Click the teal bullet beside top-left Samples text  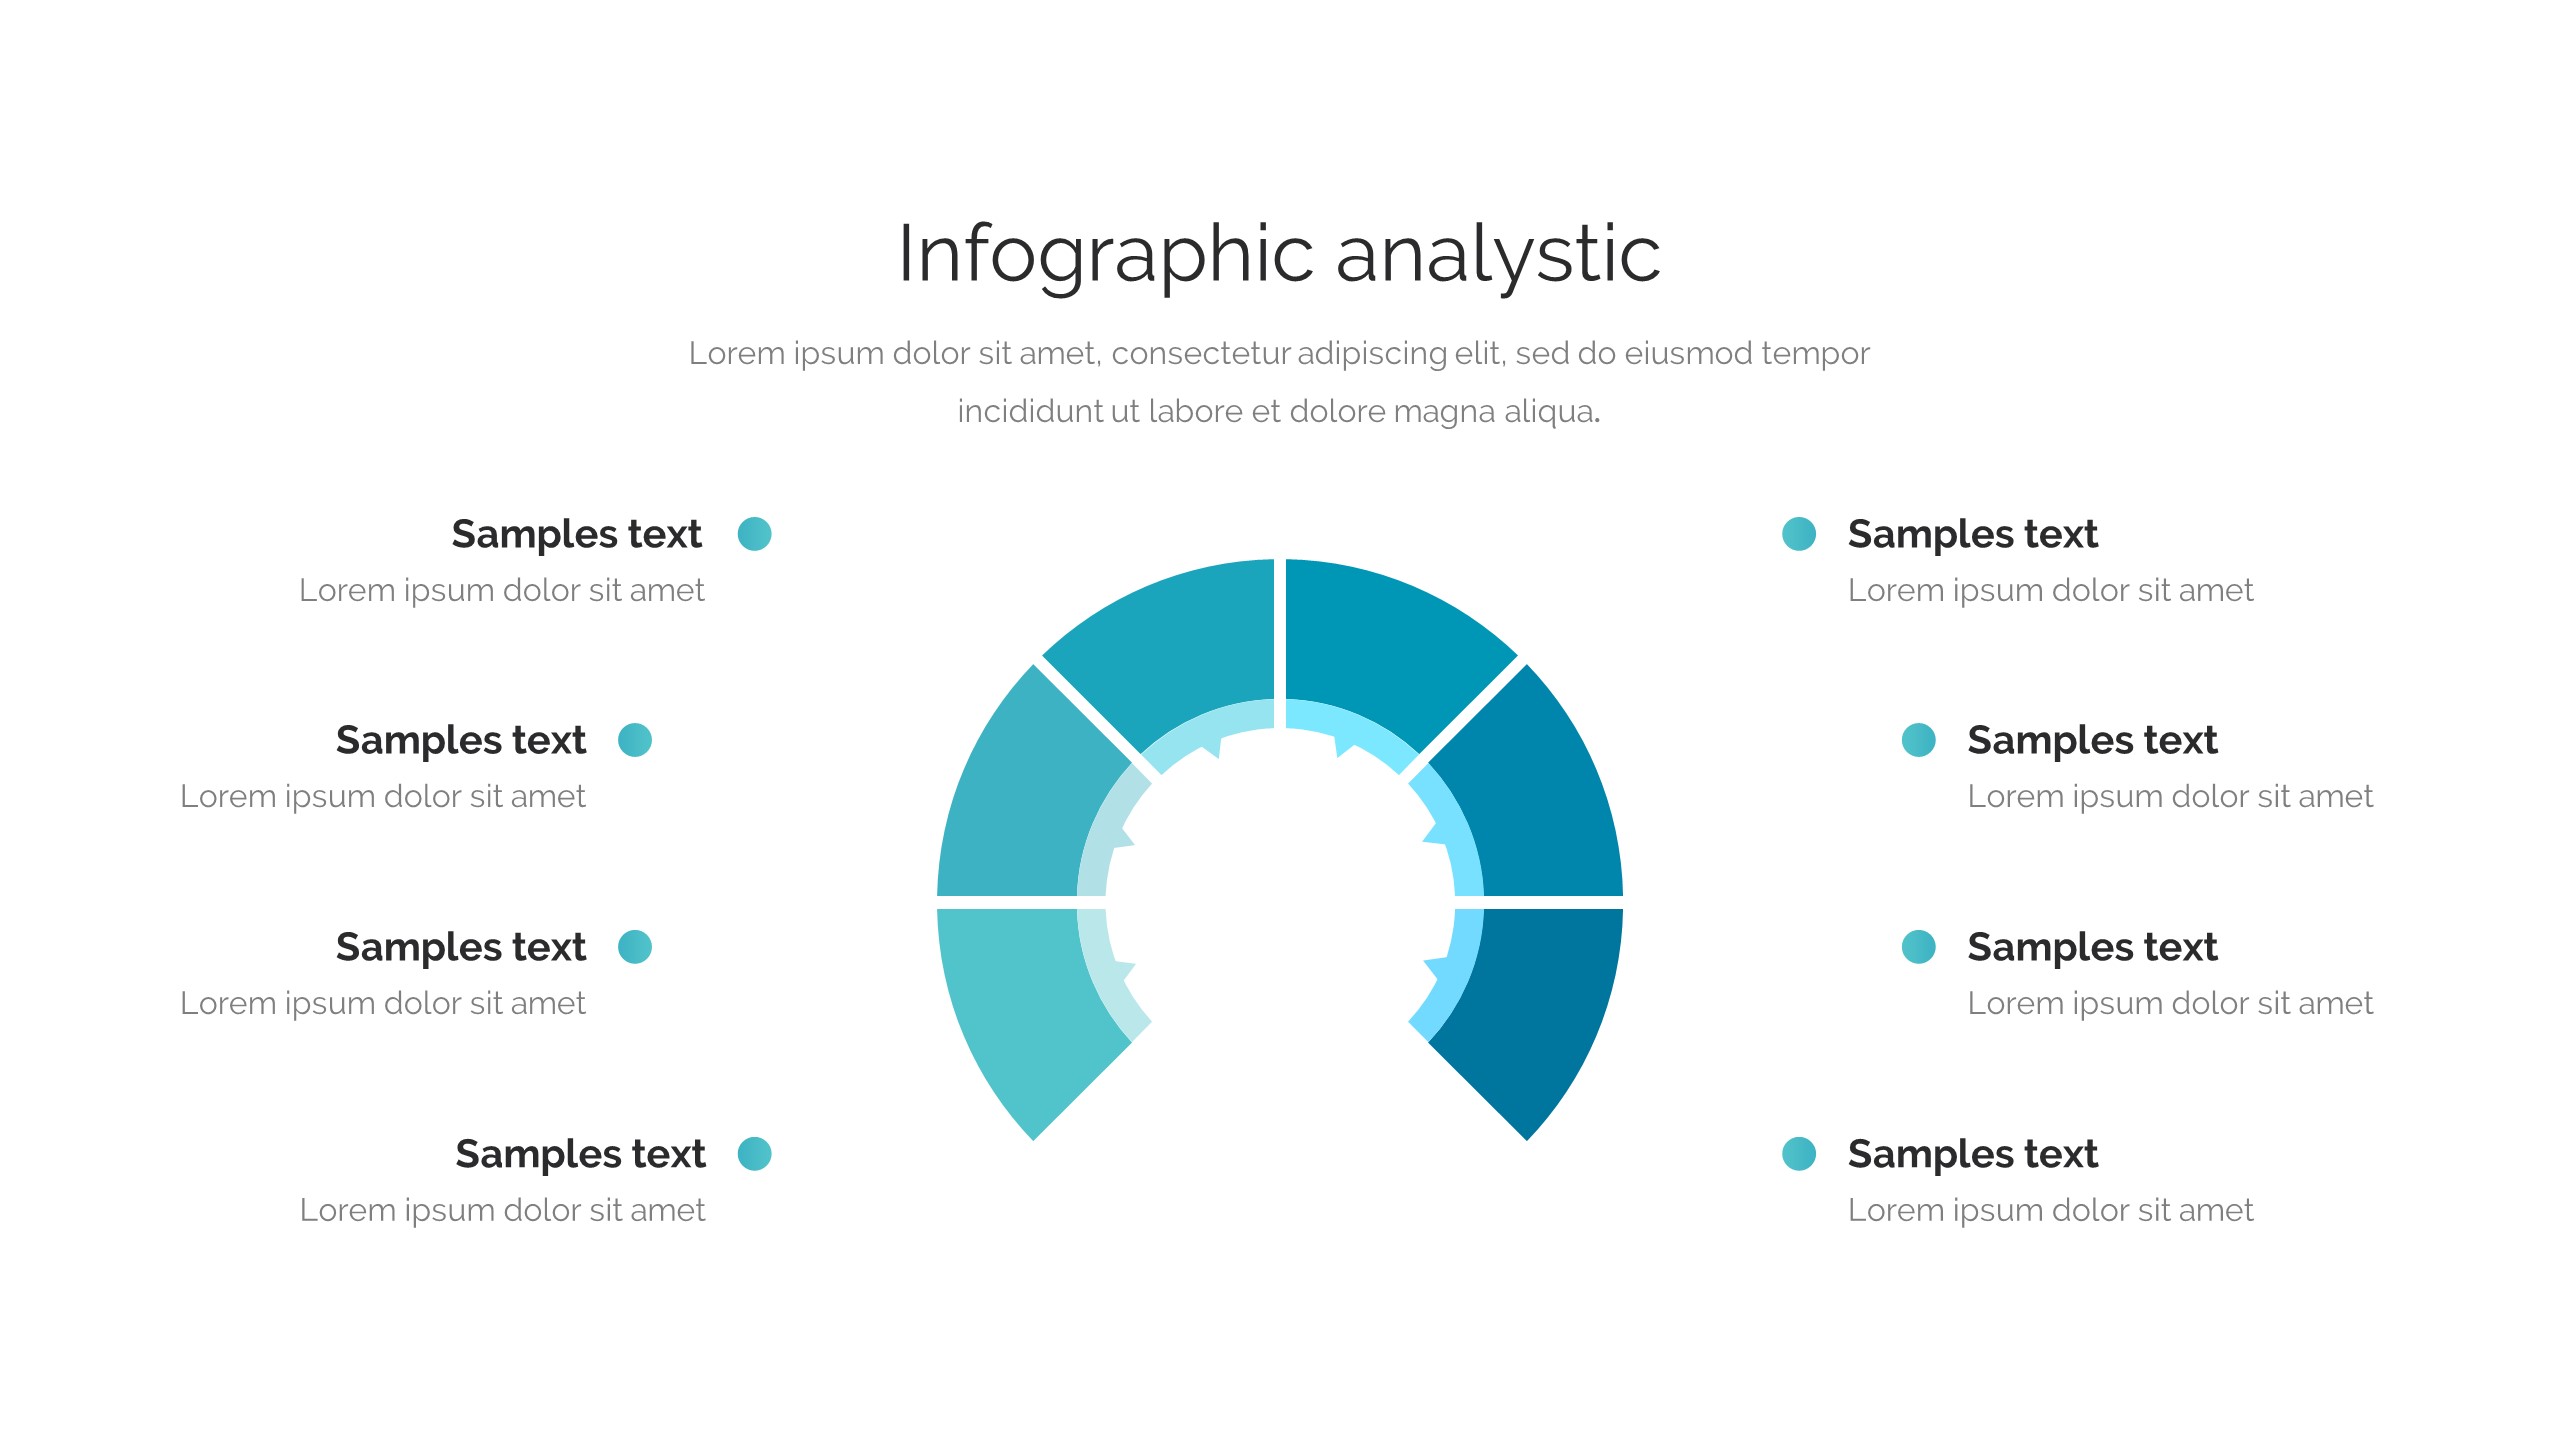pyautogui.click(x=754, y=534)
